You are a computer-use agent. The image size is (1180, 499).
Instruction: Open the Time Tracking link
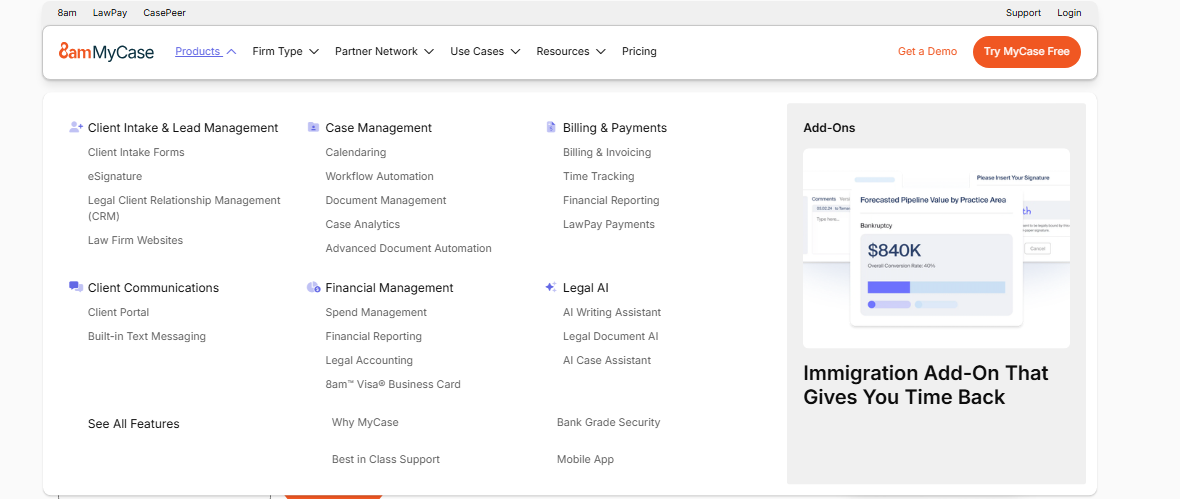coord(599,176)
